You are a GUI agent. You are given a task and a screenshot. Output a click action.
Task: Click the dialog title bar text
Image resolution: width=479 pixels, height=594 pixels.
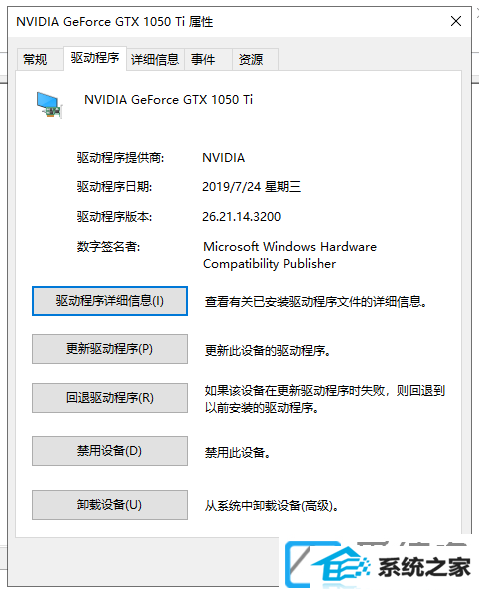pos(114,22)
